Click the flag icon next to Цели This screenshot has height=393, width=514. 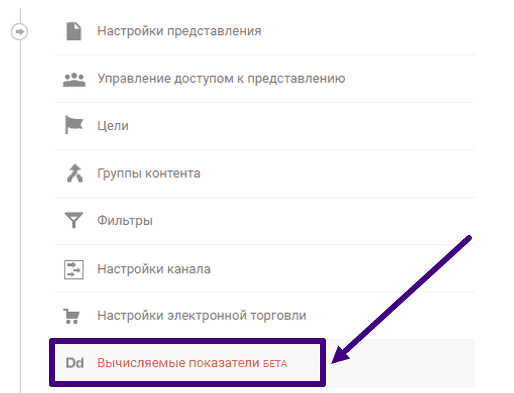pyautogui.click(x=74, y=125)
